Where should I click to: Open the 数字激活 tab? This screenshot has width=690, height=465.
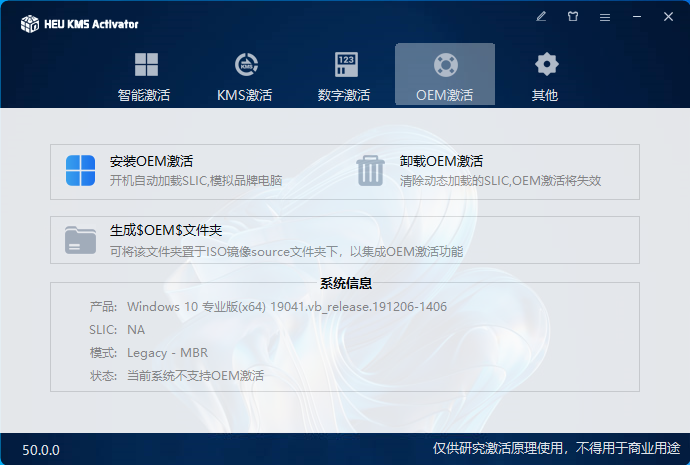(345, 76)
